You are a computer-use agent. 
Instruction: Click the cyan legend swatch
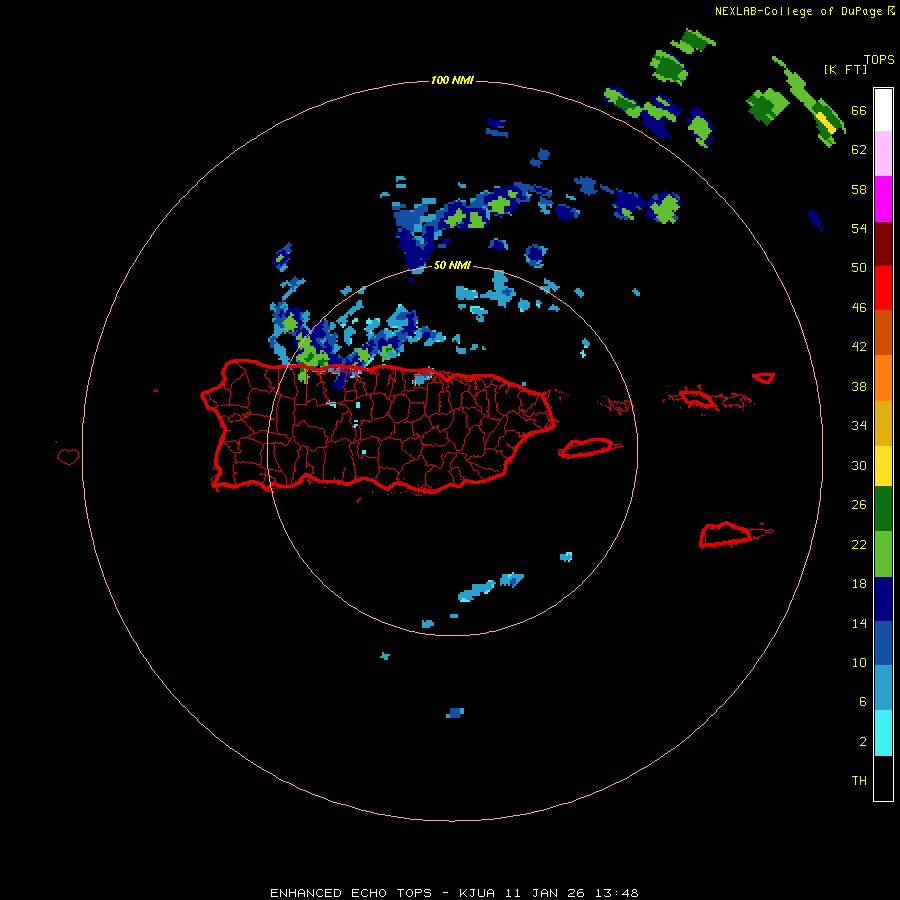tap(883, 733)
